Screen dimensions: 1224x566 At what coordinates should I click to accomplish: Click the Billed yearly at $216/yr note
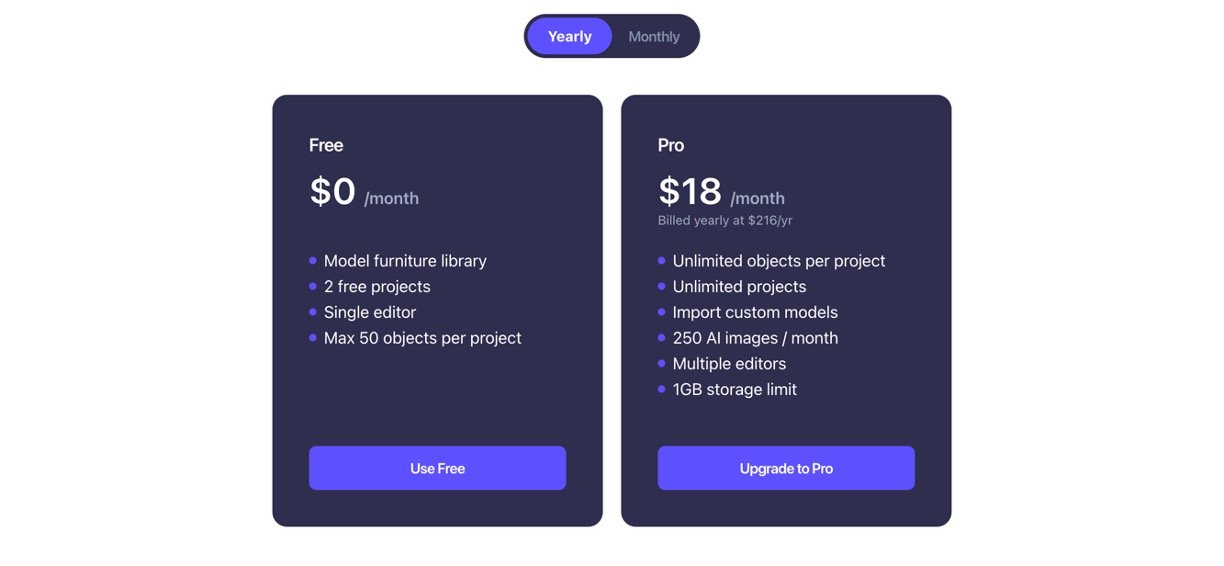pos(725,220)
